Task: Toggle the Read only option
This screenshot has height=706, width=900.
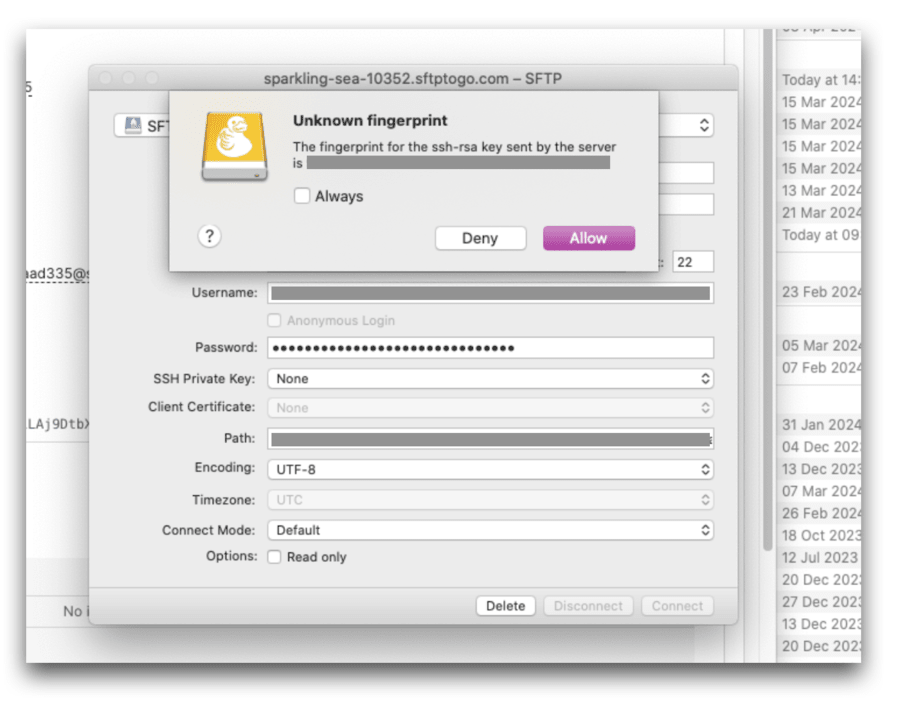Action: 274,557
